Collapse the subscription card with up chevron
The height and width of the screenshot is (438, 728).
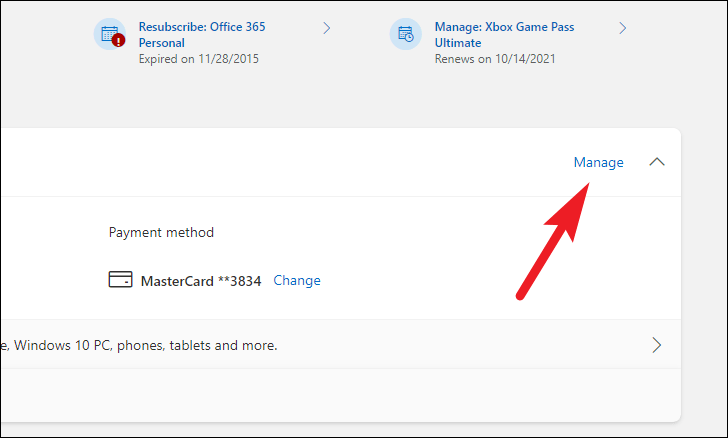(x=656, y=162)
